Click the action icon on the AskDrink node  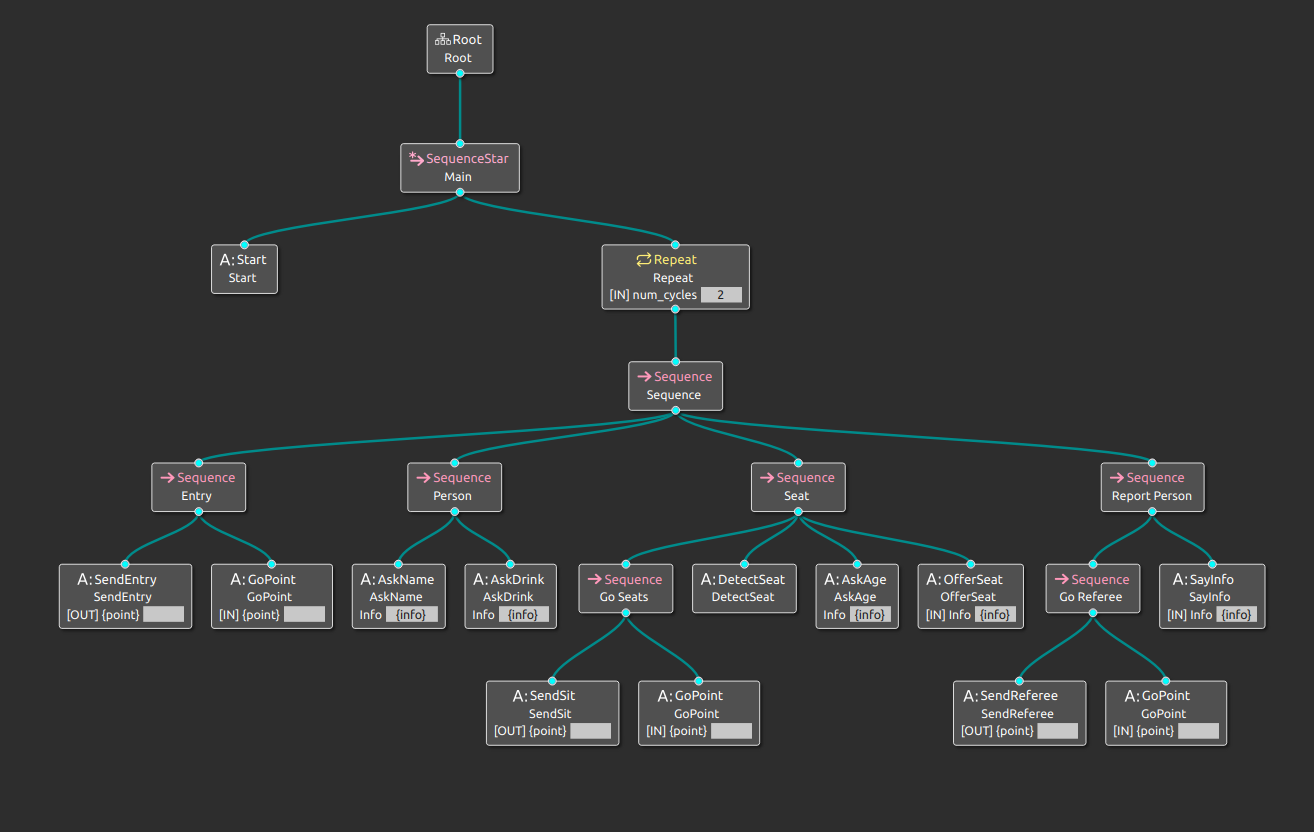click(478, 579)
